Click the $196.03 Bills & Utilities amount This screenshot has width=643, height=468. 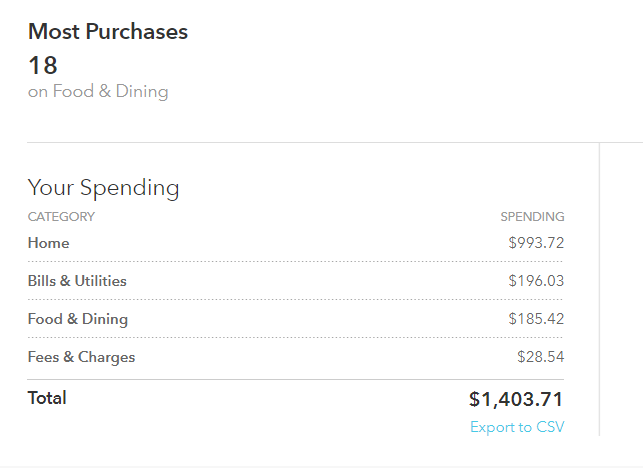(536, 281)
